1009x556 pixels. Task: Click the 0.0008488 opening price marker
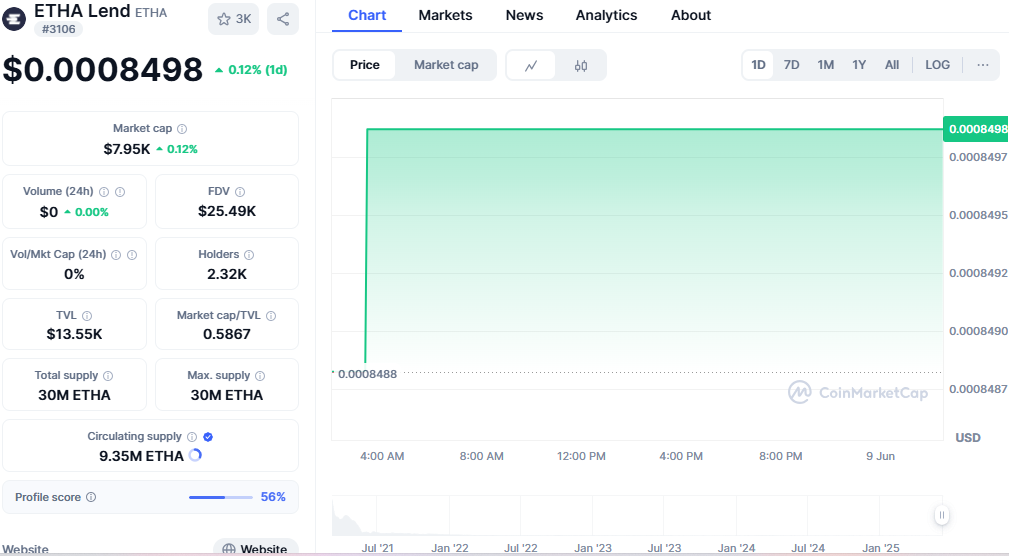click(x=367, y=374)
